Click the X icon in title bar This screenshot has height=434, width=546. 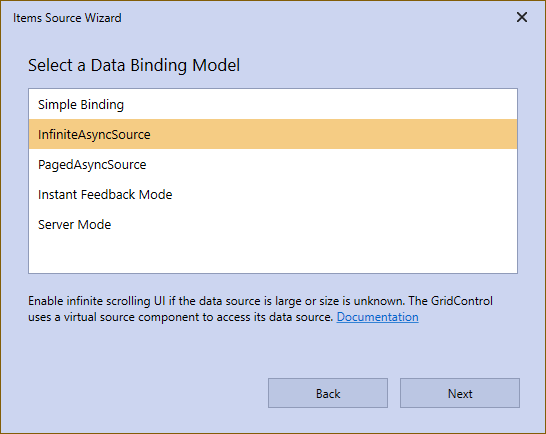pos(522,17)
